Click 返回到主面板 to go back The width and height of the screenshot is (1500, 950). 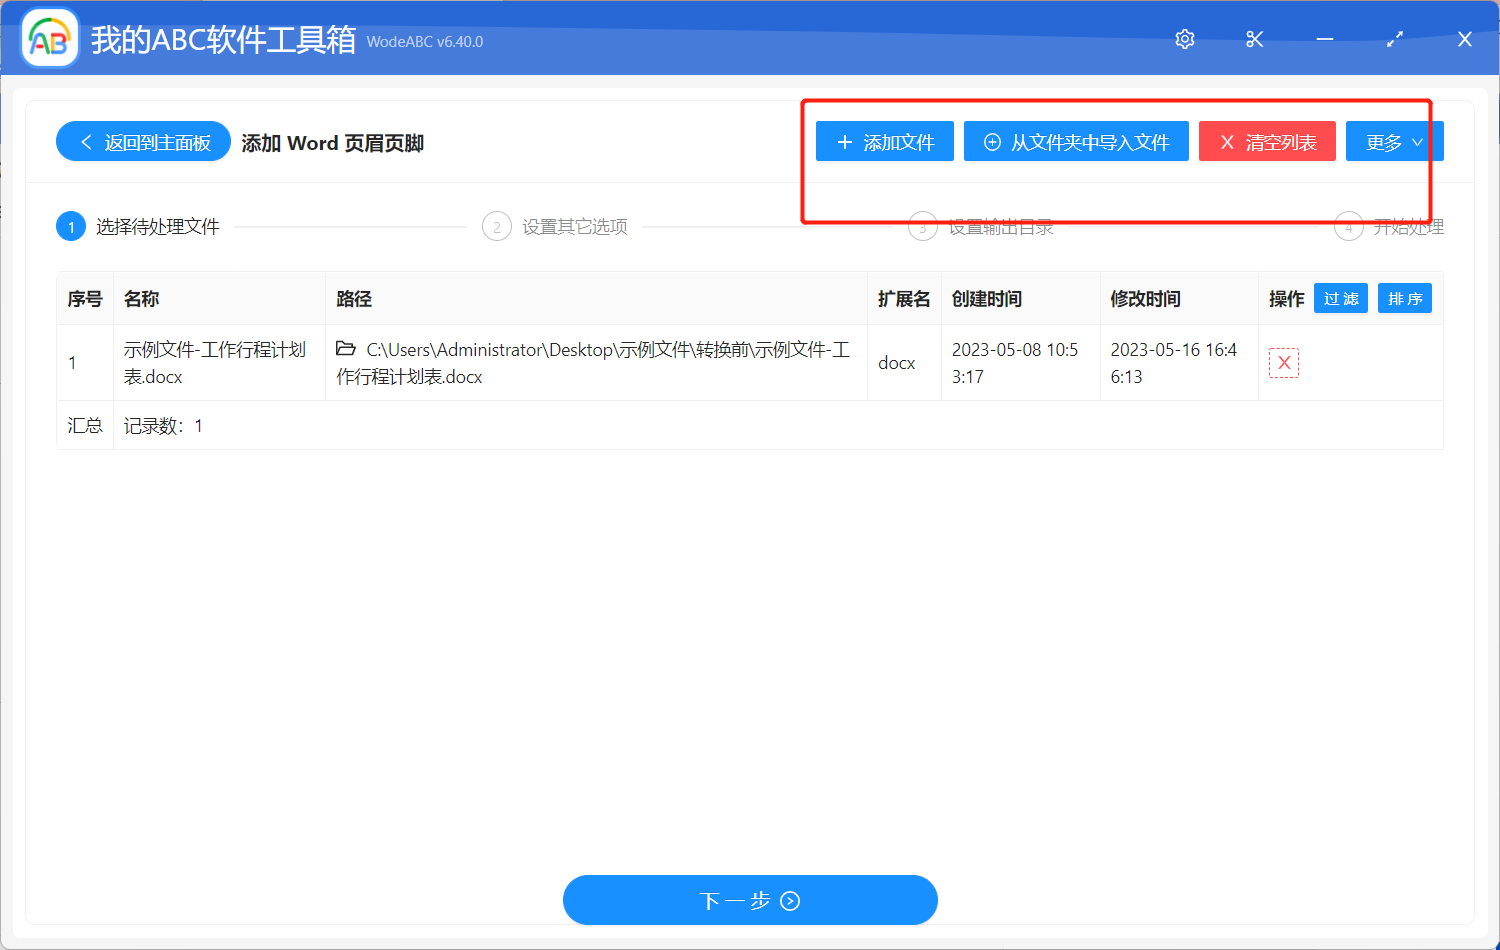(143, 141)
